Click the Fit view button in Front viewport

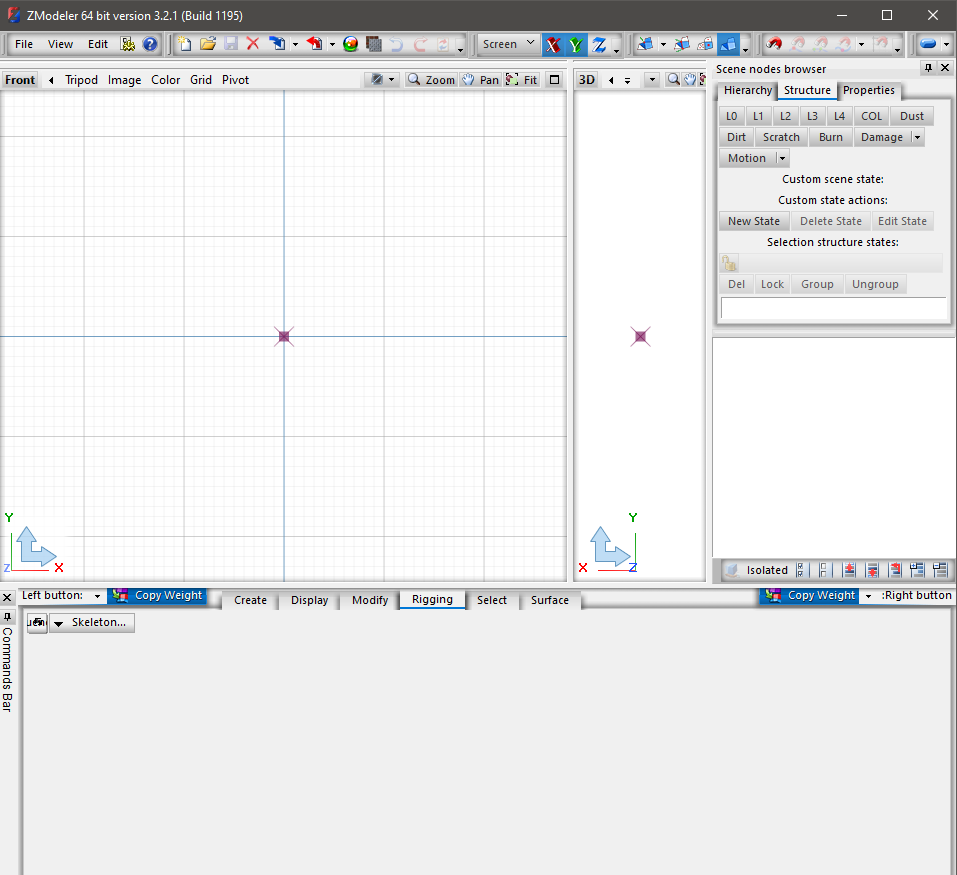pos(522,80)
